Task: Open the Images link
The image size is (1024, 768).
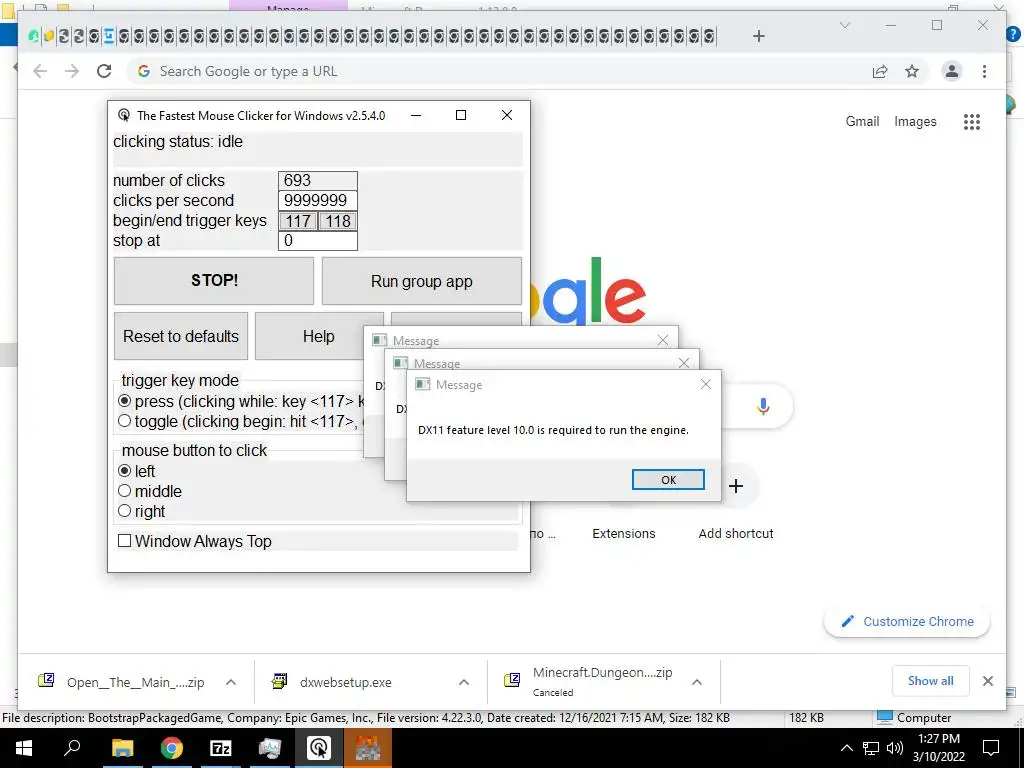Action: (915, 121)
